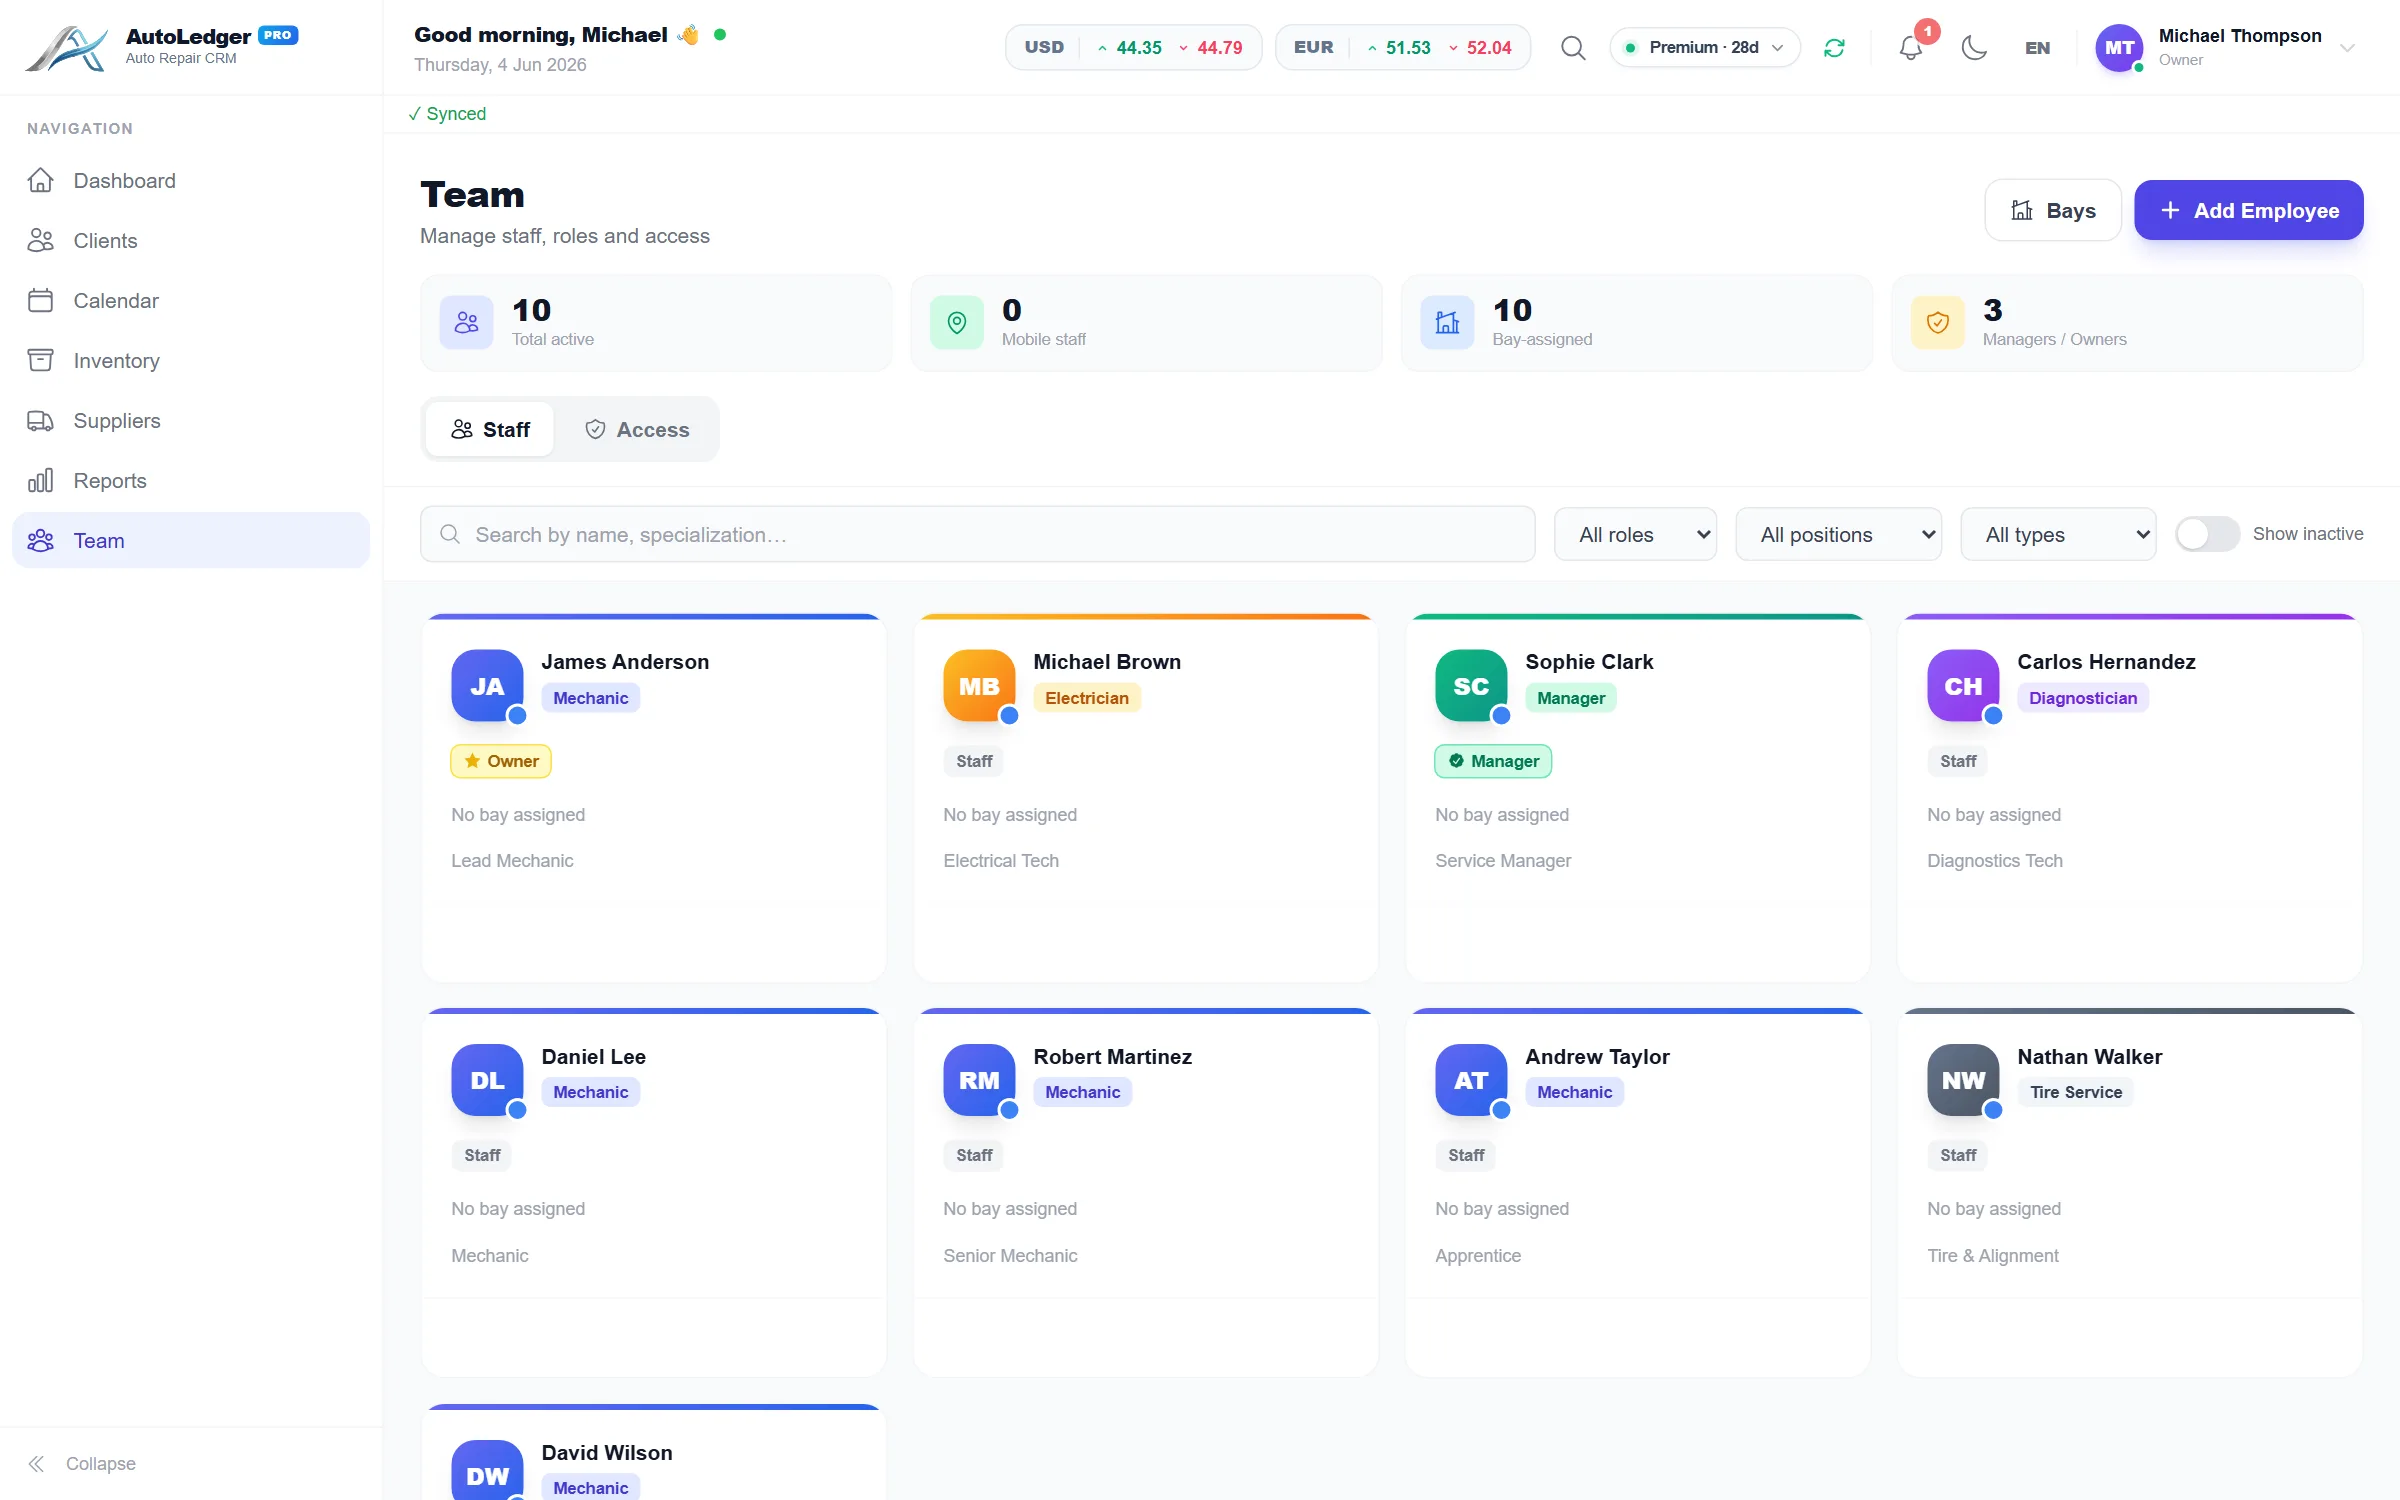Expand the Premium · 28d plan dropdown

(x=1705, y=47)
